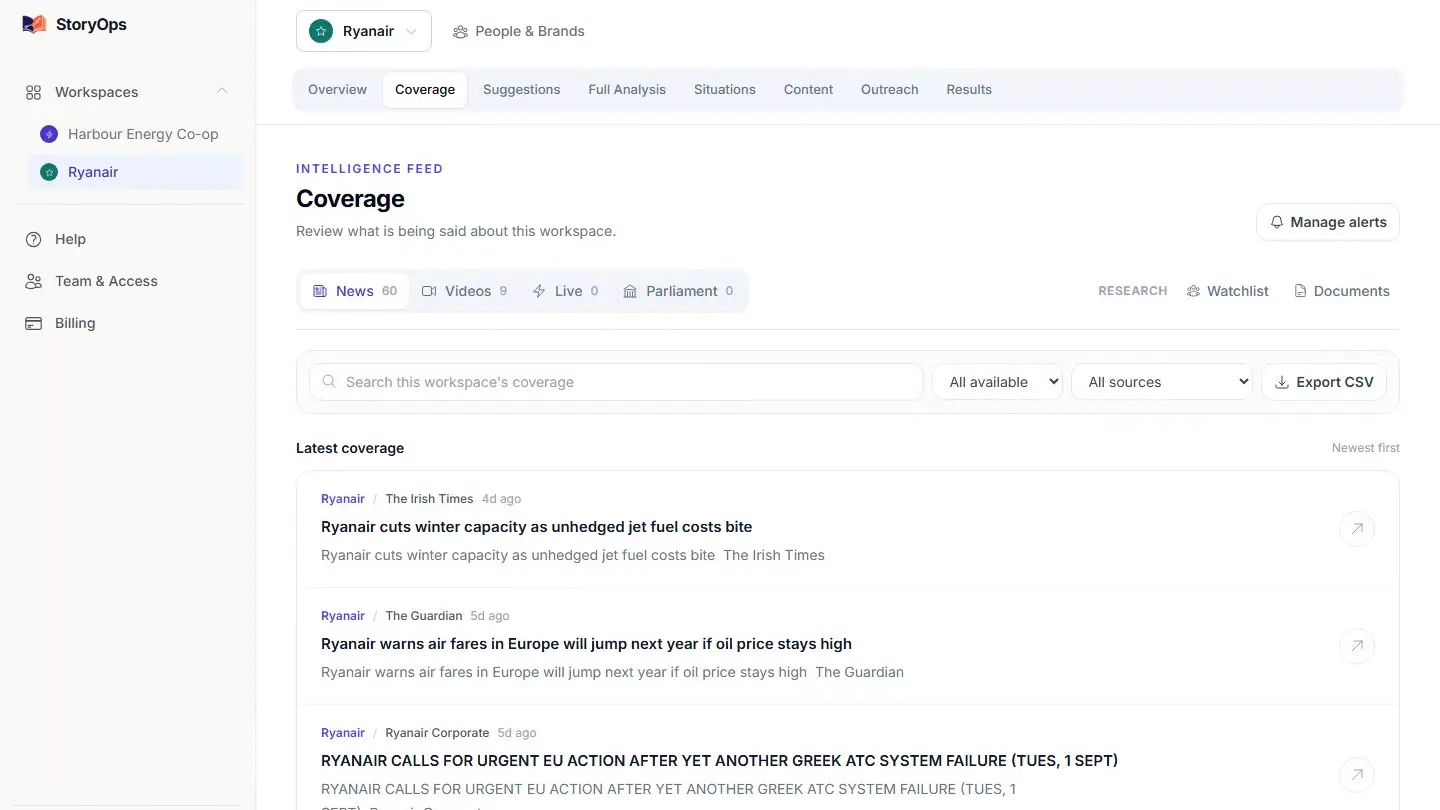Click the Documents file icon
Image resolution: width=1440 pixels, height=810 pixels.
point(1300,291)
